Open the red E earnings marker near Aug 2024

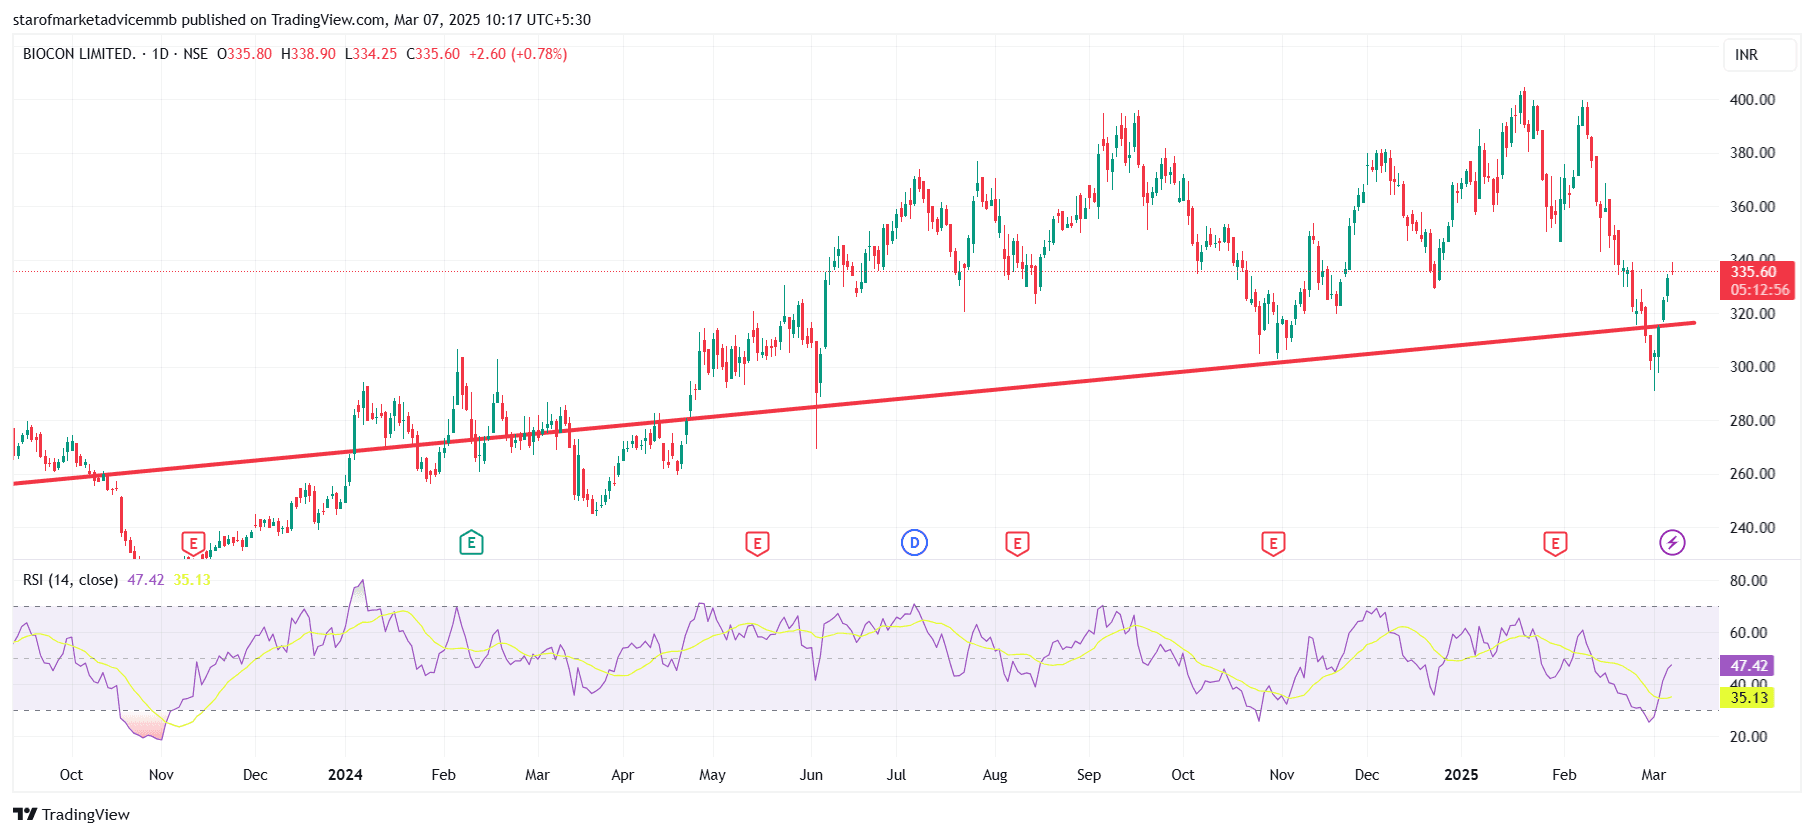1017,544
